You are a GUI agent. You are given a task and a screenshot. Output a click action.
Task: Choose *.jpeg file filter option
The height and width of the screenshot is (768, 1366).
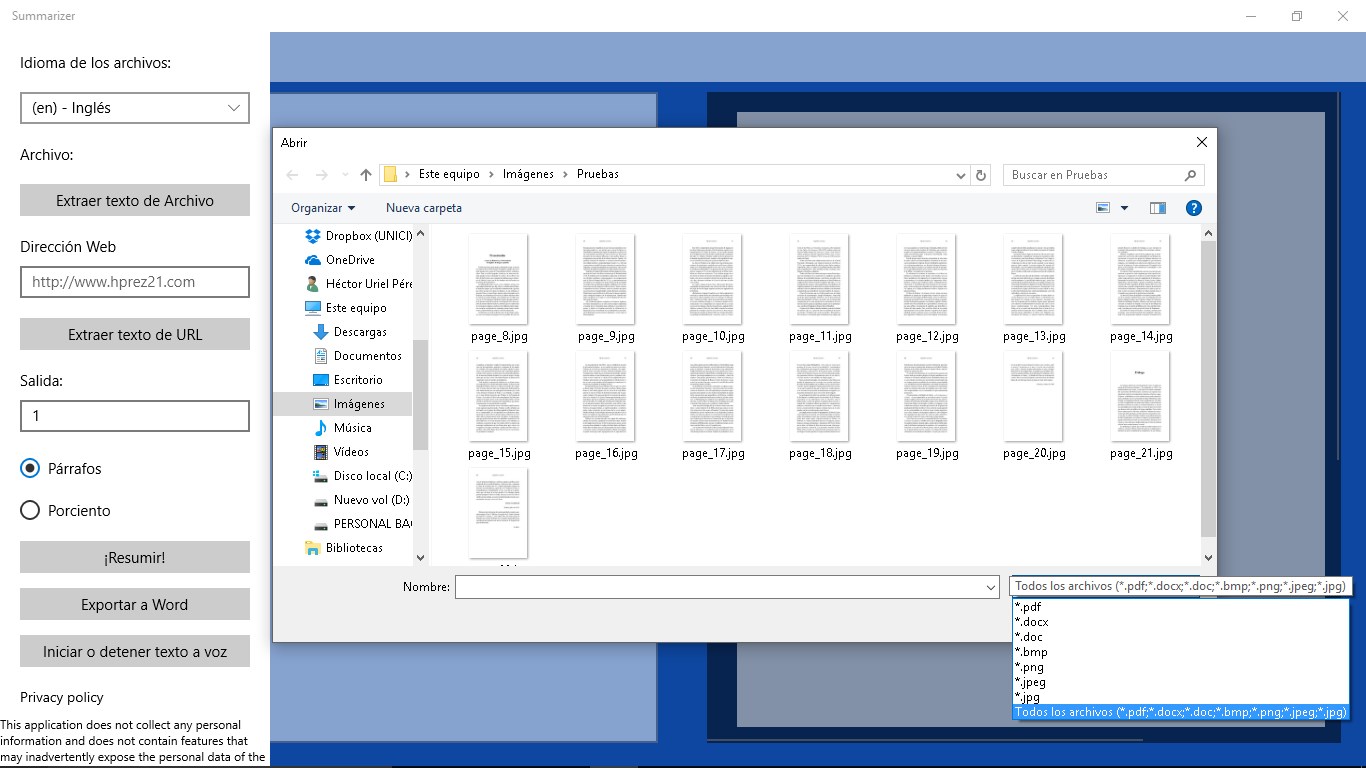[x=1180, y=682]
